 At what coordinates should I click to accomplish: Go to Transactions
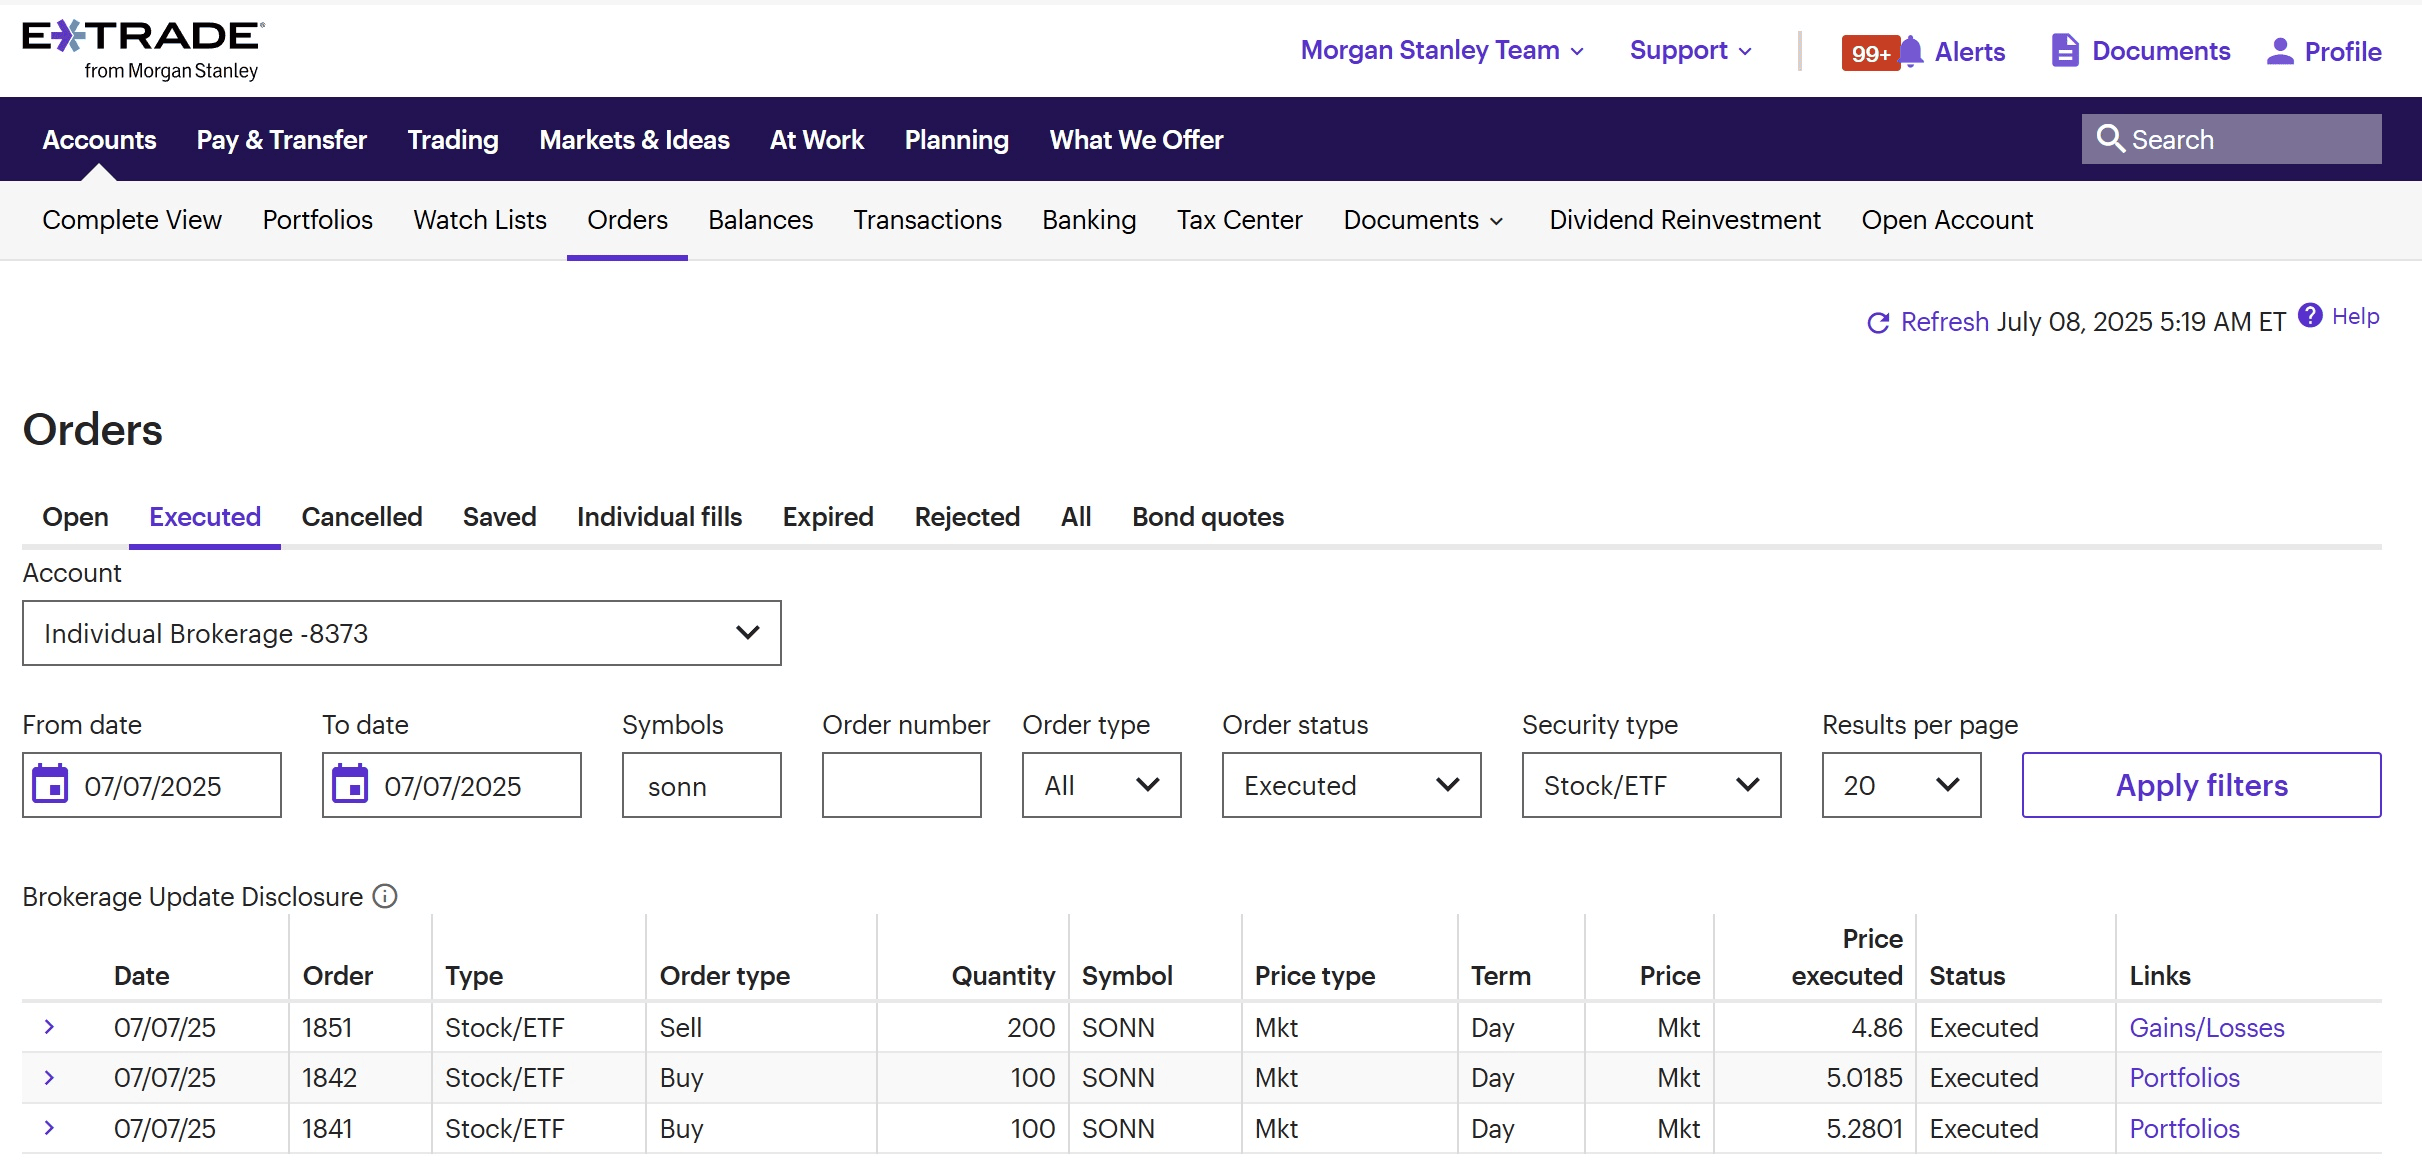(x=927, y=220)
